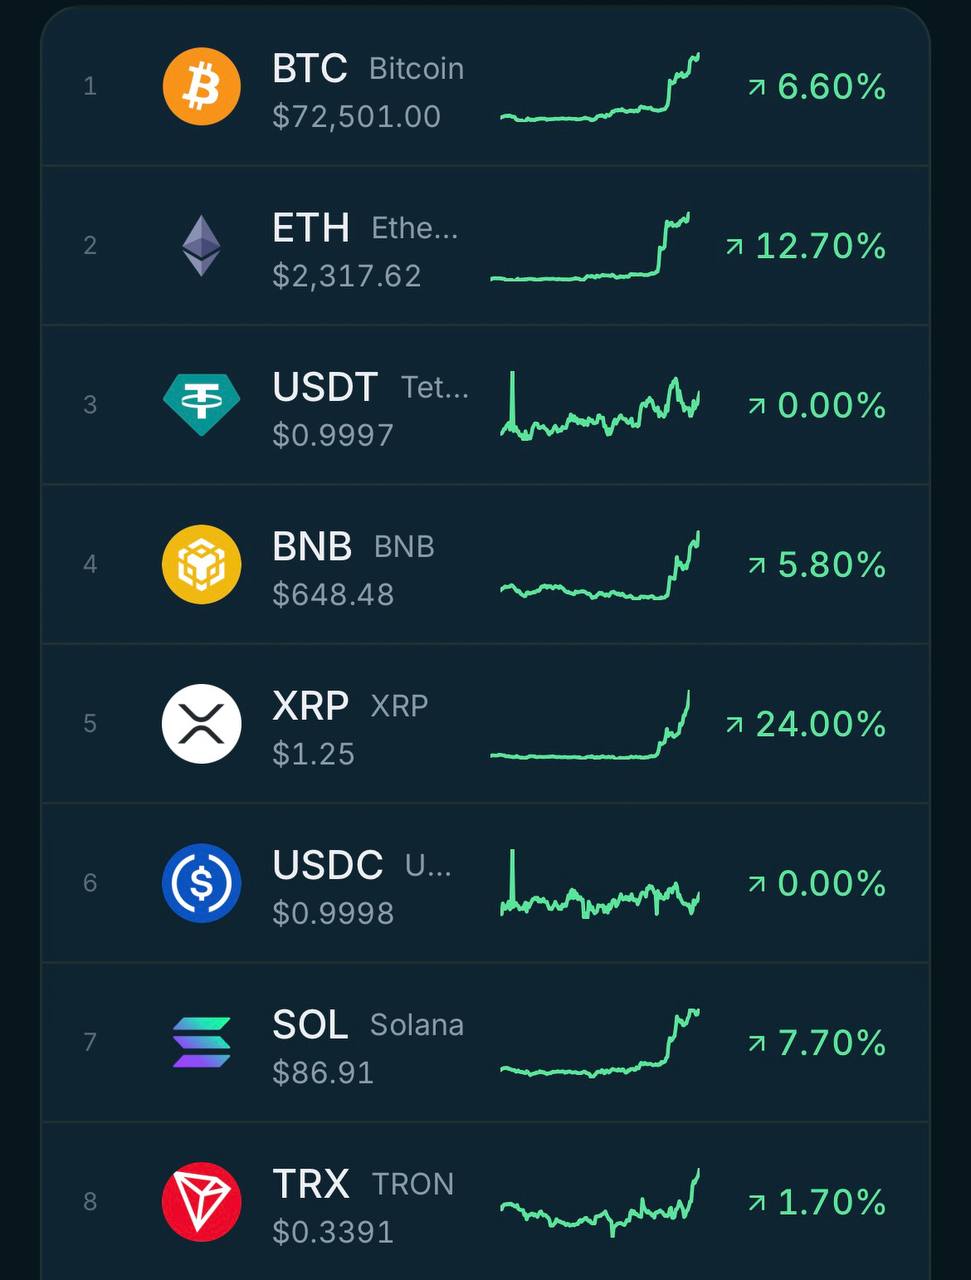
Task: Select the SOL Solana name label
Action: click(417, 1025)
